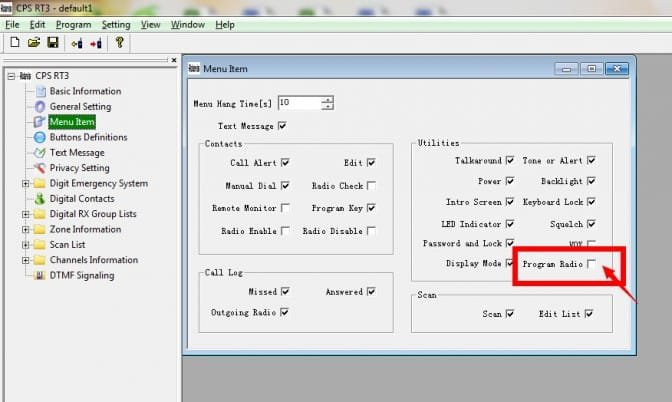Decrease the Menu Hang Time value
Image resolution: width=672 pixels, height=402 pixels.
pos(327,106)
